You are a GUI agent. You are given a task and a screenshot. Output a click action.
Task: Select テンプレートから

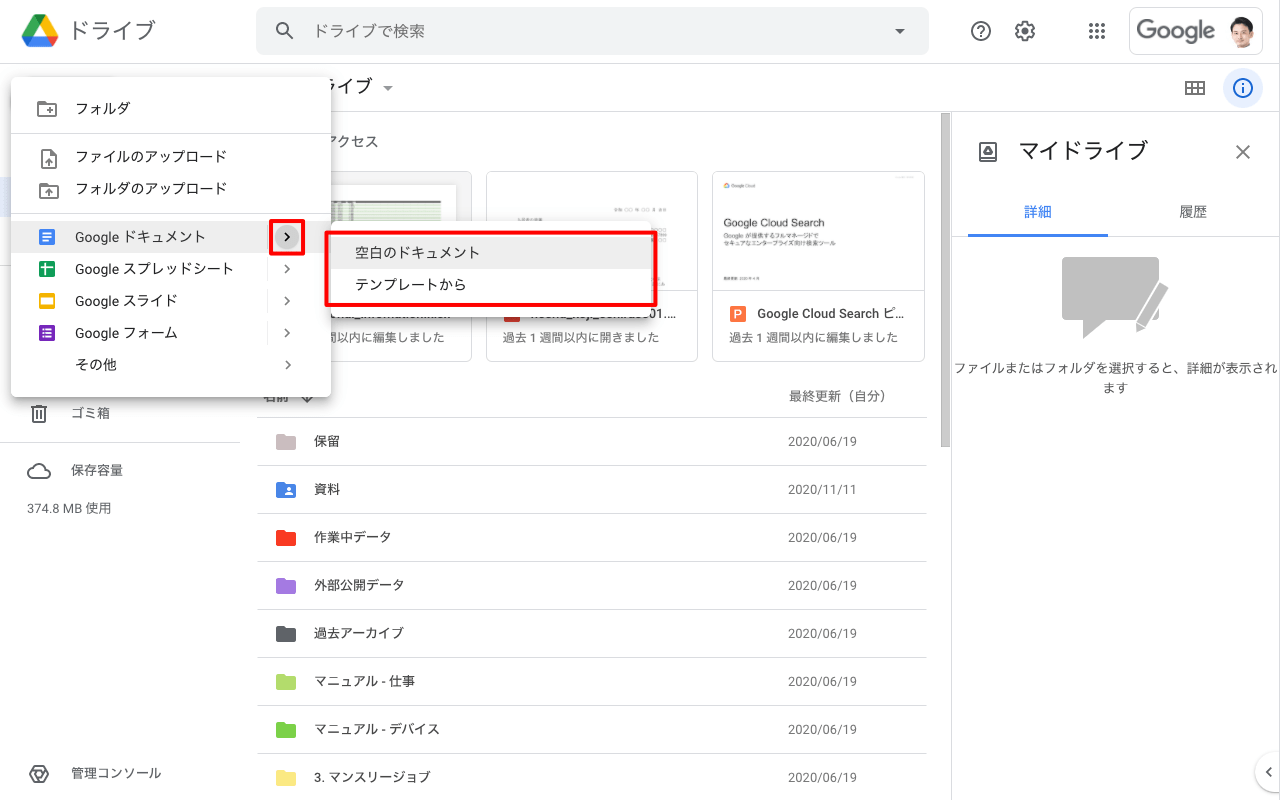[x=491, y=285]
